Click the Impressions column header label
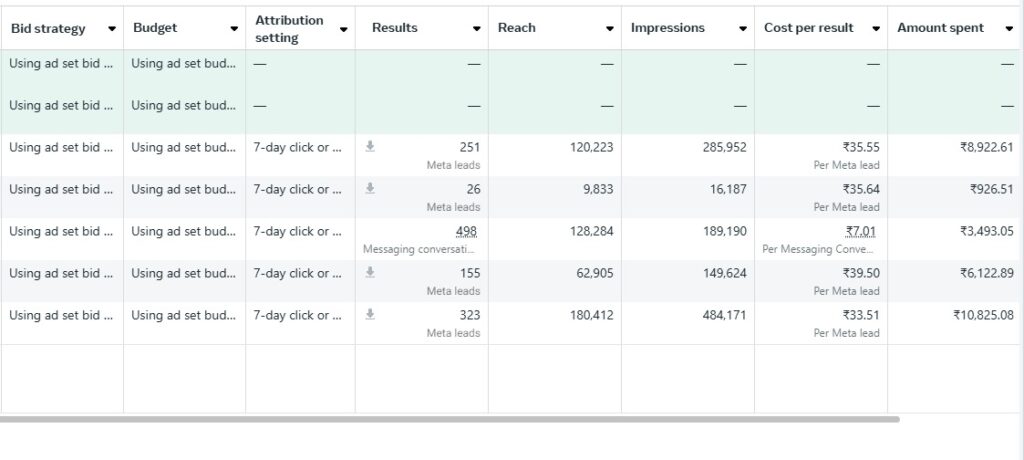The height and width of the screenshot is (460, 1024). (666, 28)
